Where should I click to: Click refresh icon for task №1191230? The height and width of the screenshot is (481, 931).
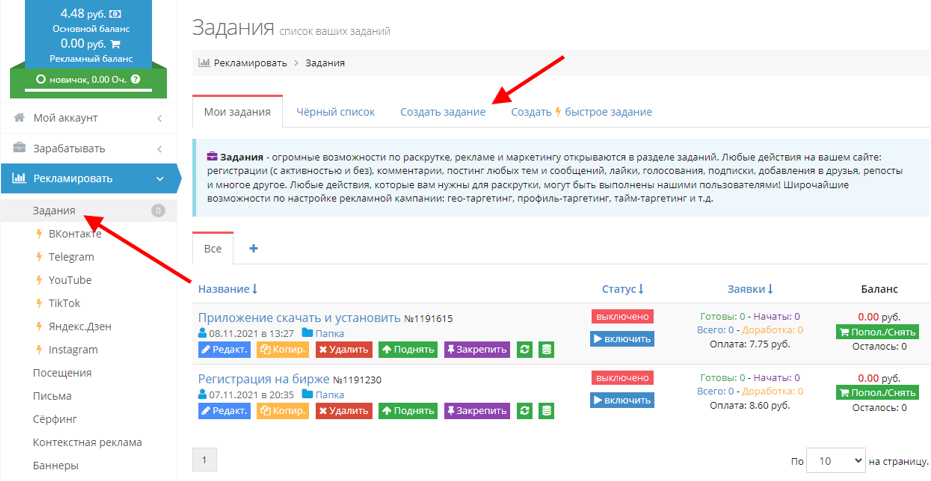tap(524, 411)
